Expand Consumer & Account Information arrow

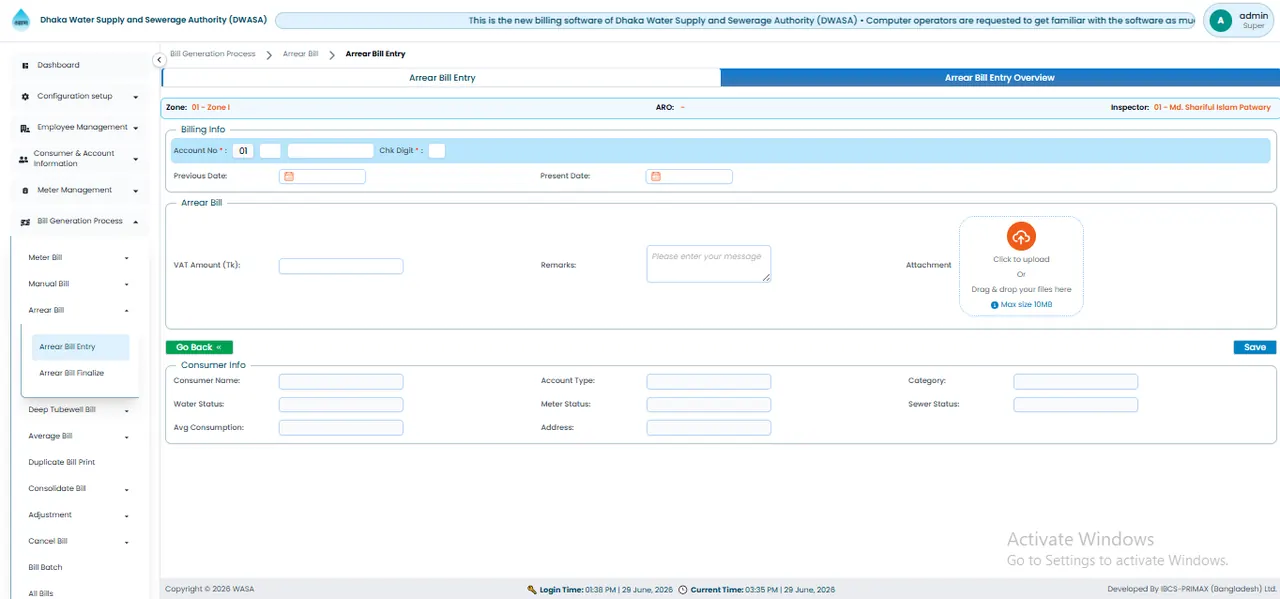point(135,159)
